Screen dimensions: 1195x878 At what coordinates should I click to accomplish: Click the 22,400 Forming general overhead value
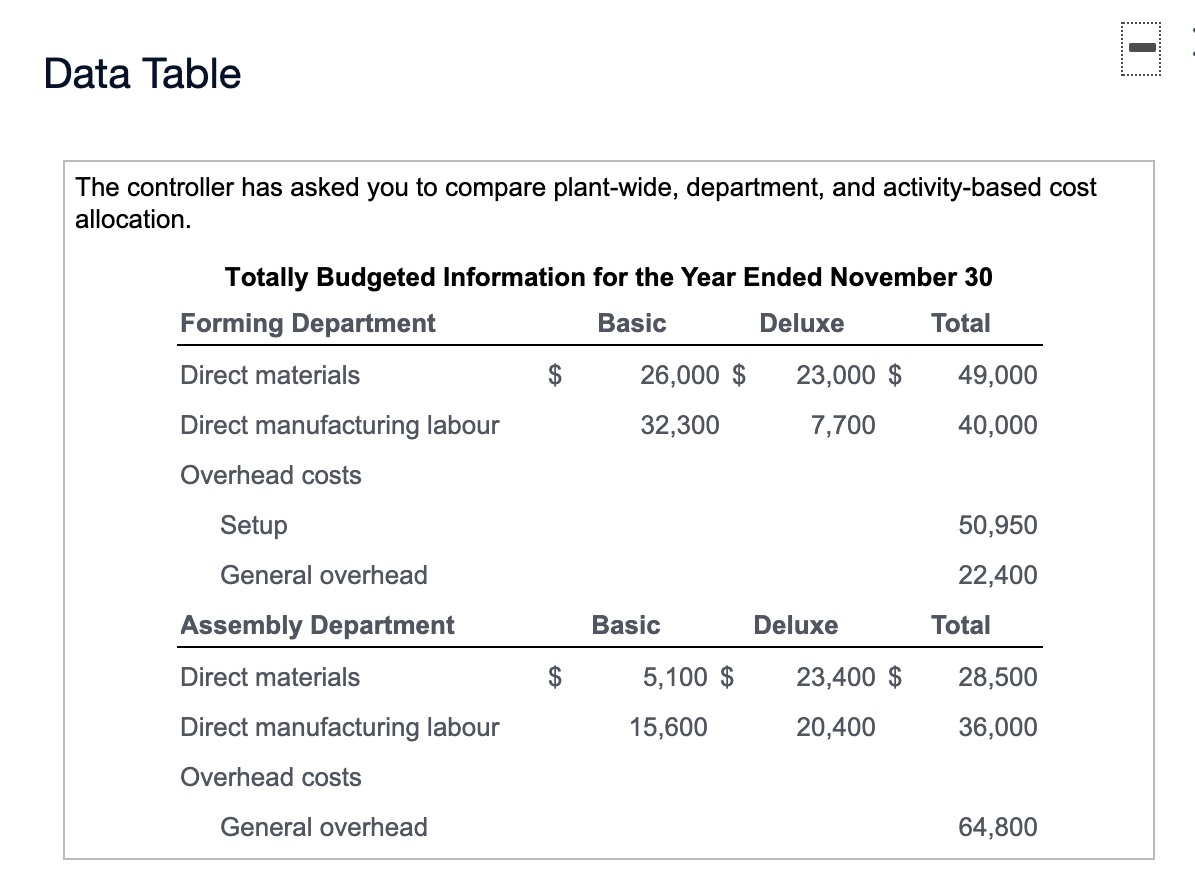[997, 575]
